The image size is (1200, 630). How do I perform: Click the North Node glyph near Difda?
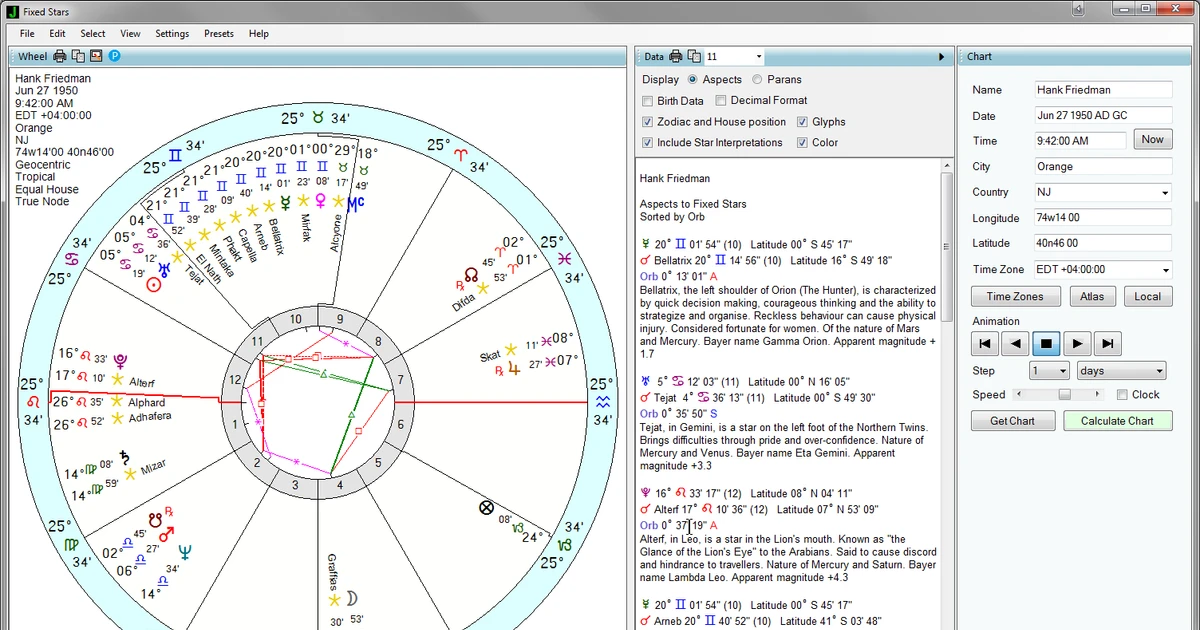[x=471, y=273]
